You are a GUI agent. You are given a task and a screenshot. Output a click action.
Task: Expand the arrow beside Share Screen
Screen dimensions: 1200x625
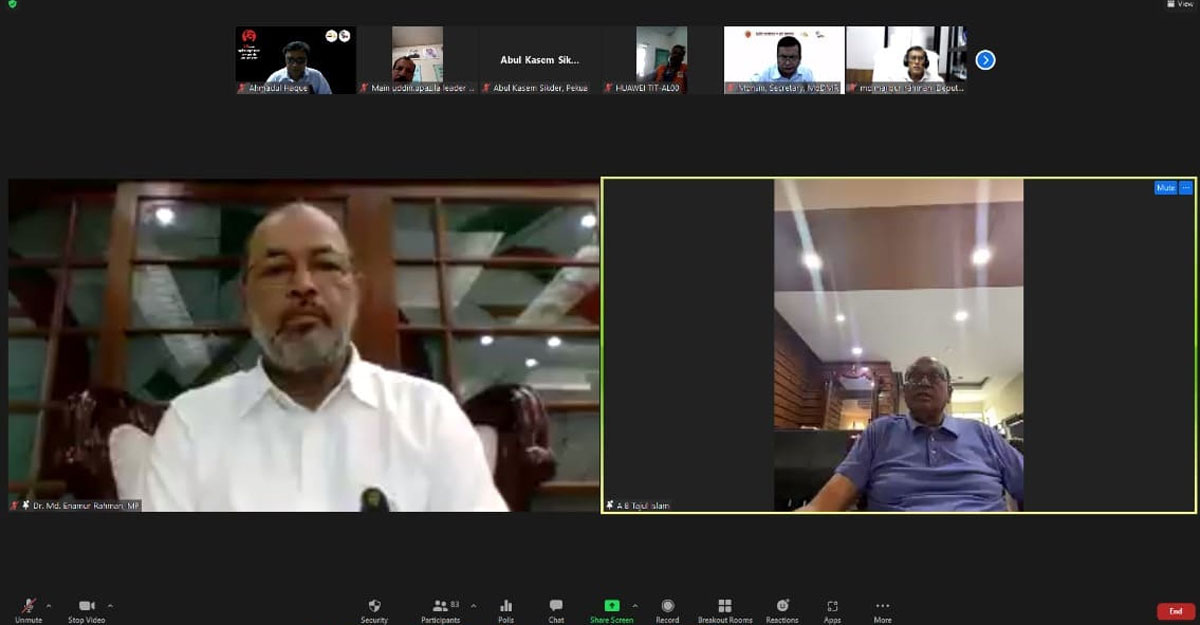pyautogui.click(x=635, y=605)
